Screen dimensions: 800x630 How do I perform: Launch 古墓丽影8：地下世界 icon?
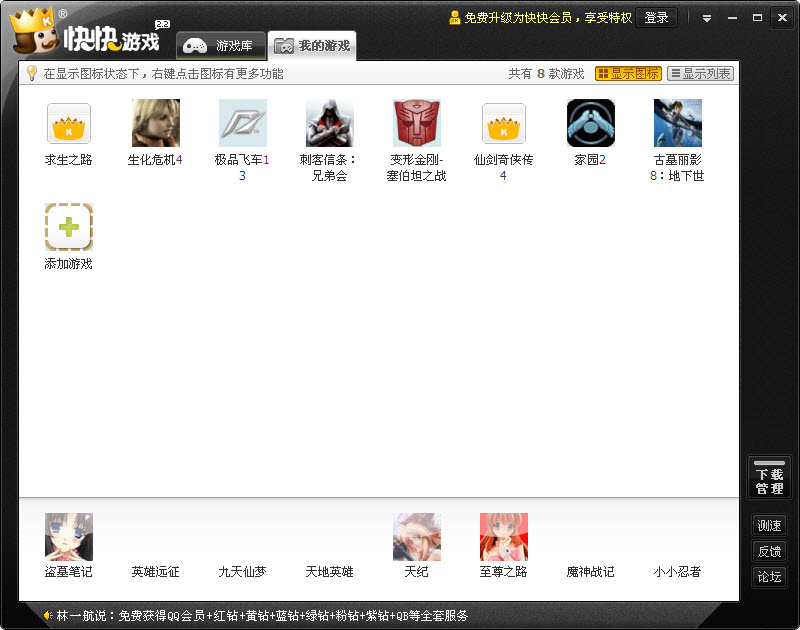click(x=678, y=123)
